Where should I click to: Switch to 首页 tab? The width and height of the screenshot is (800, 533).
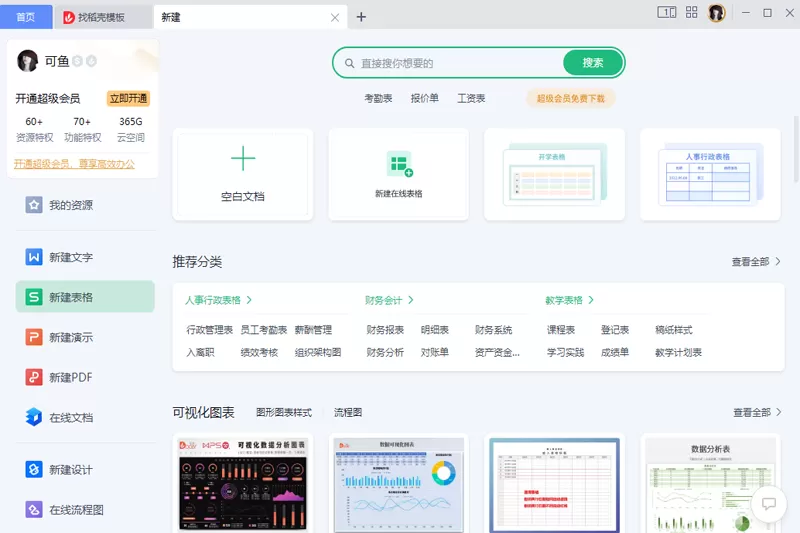click(x=26, y=17)
